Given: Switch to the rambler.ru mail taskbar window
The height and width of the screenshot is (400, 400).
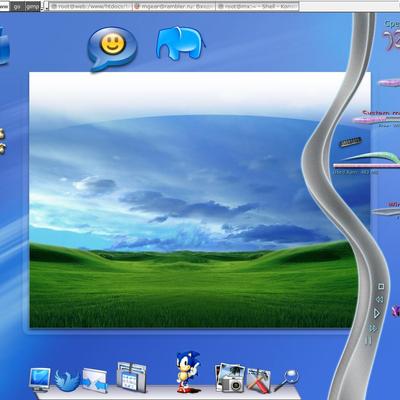Looking at the screenshot, I should tap(174, 6).
